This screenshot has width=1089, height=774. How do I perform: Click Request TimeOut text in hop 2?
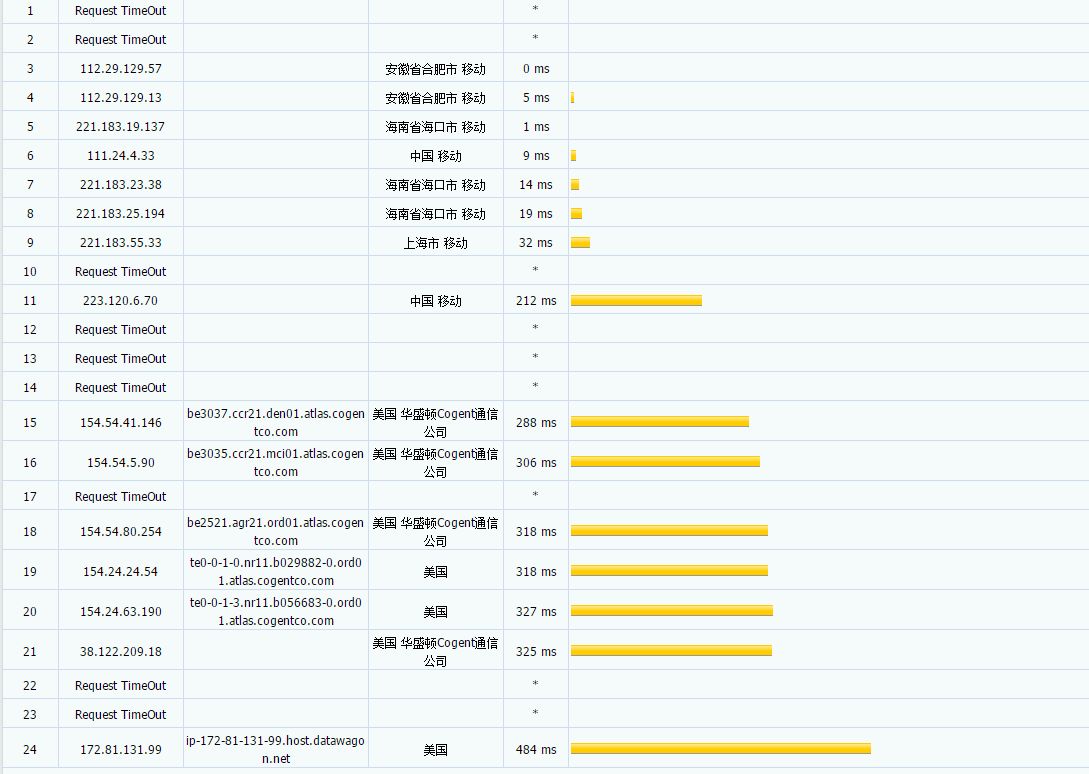pyautogui.click(x=121, y=40)
